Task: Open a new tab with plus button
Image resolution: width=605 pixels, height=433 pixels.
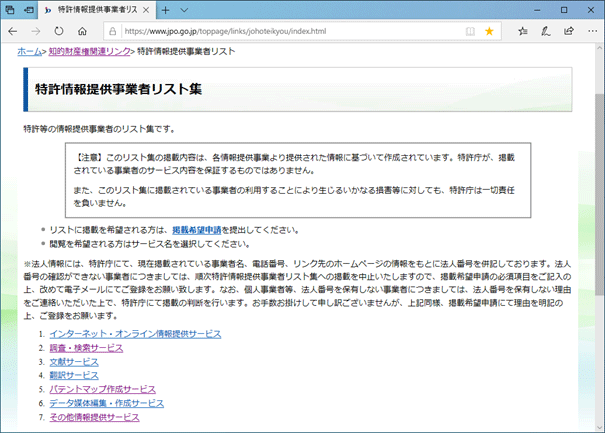Action: coord(167,9)
